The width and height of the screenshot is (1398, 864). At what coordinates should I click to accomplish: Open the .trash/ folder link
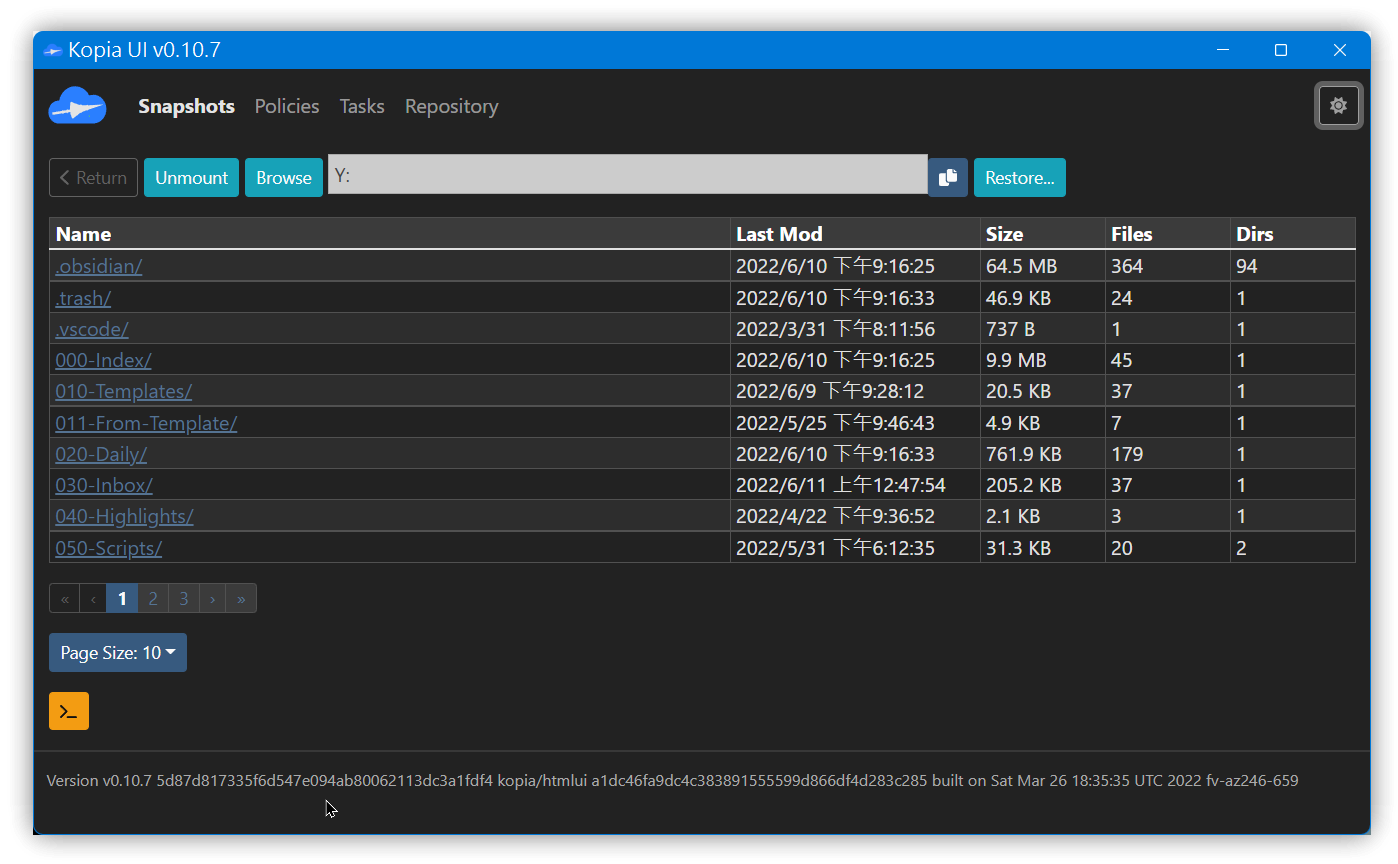[x=83, y=298]
